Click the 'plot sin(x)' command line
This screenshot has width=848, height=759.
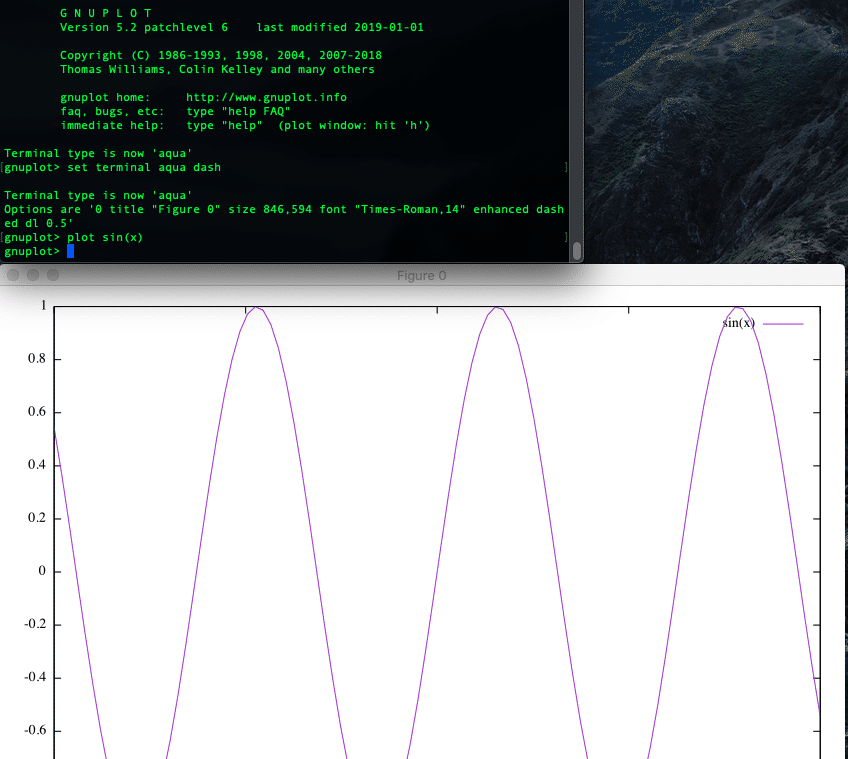pos(73,237)
